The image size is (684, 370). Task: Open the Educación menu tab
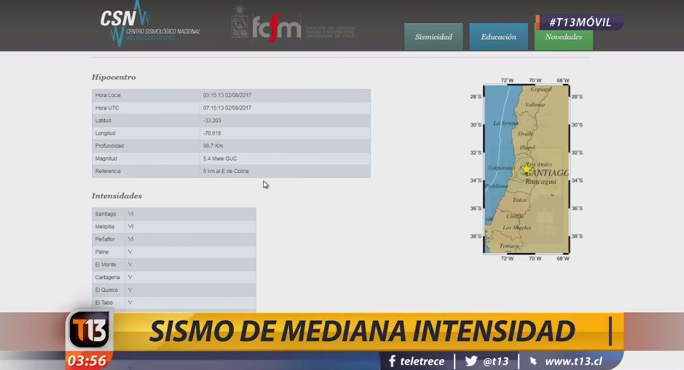(499, 37)
